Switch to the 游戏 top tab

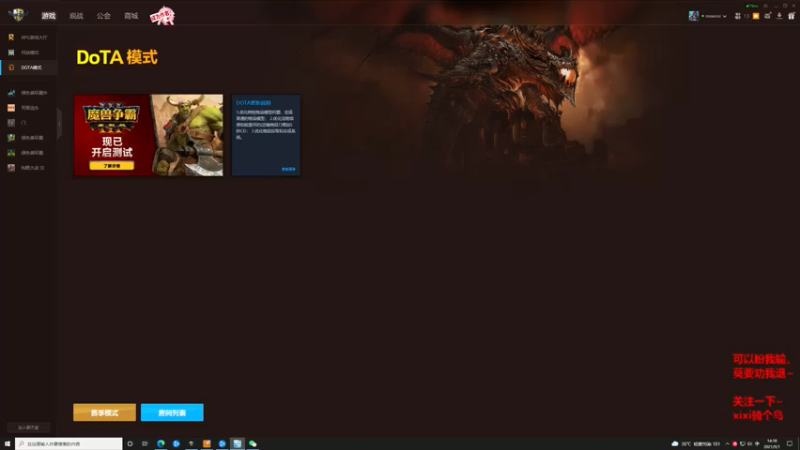[x=48, y=16]
